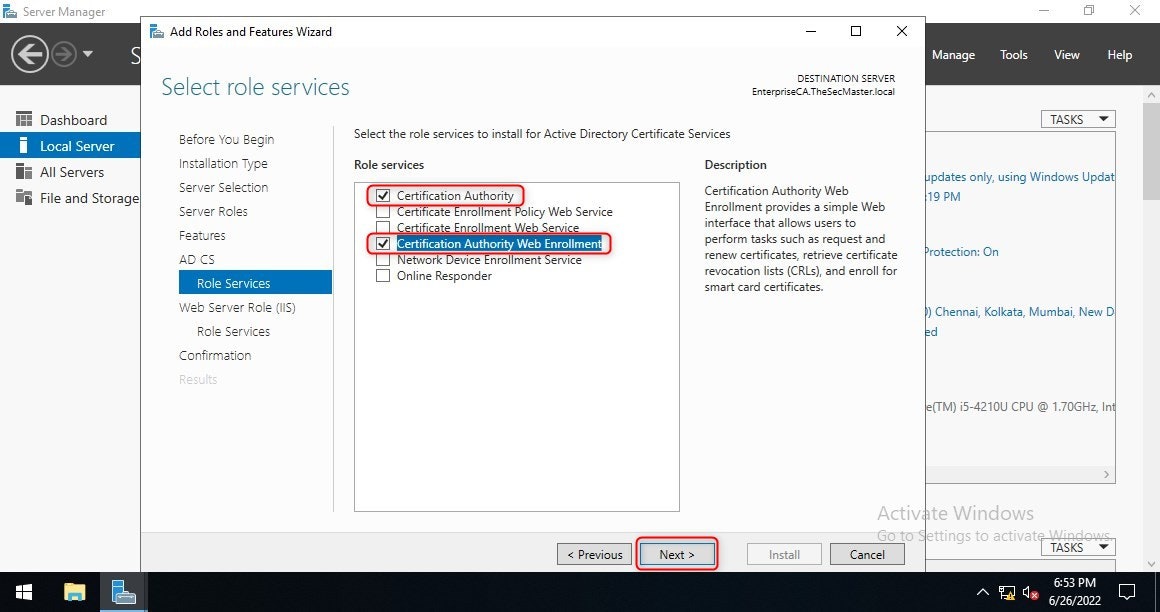Check Certificate Enrollment Policy Web Service

[x=382, y=212]
